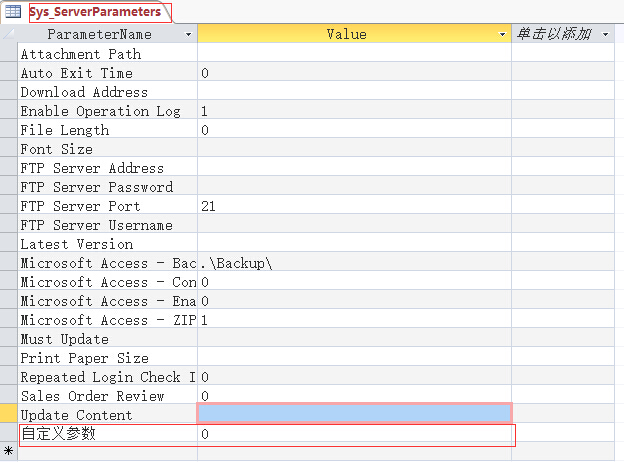Click the Latest Version parameter cell
Viewport: 624px width, 462px height.
(107, 244)
